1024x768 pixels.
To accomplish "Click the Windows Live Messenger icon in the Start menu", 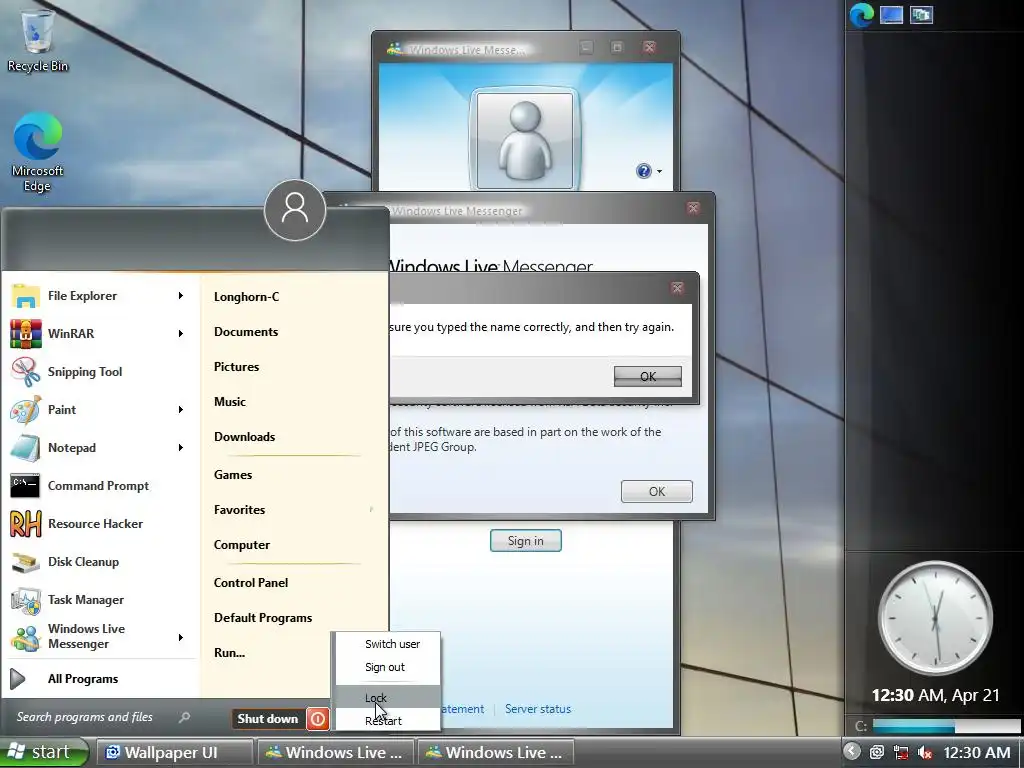I will click(25, 637).
